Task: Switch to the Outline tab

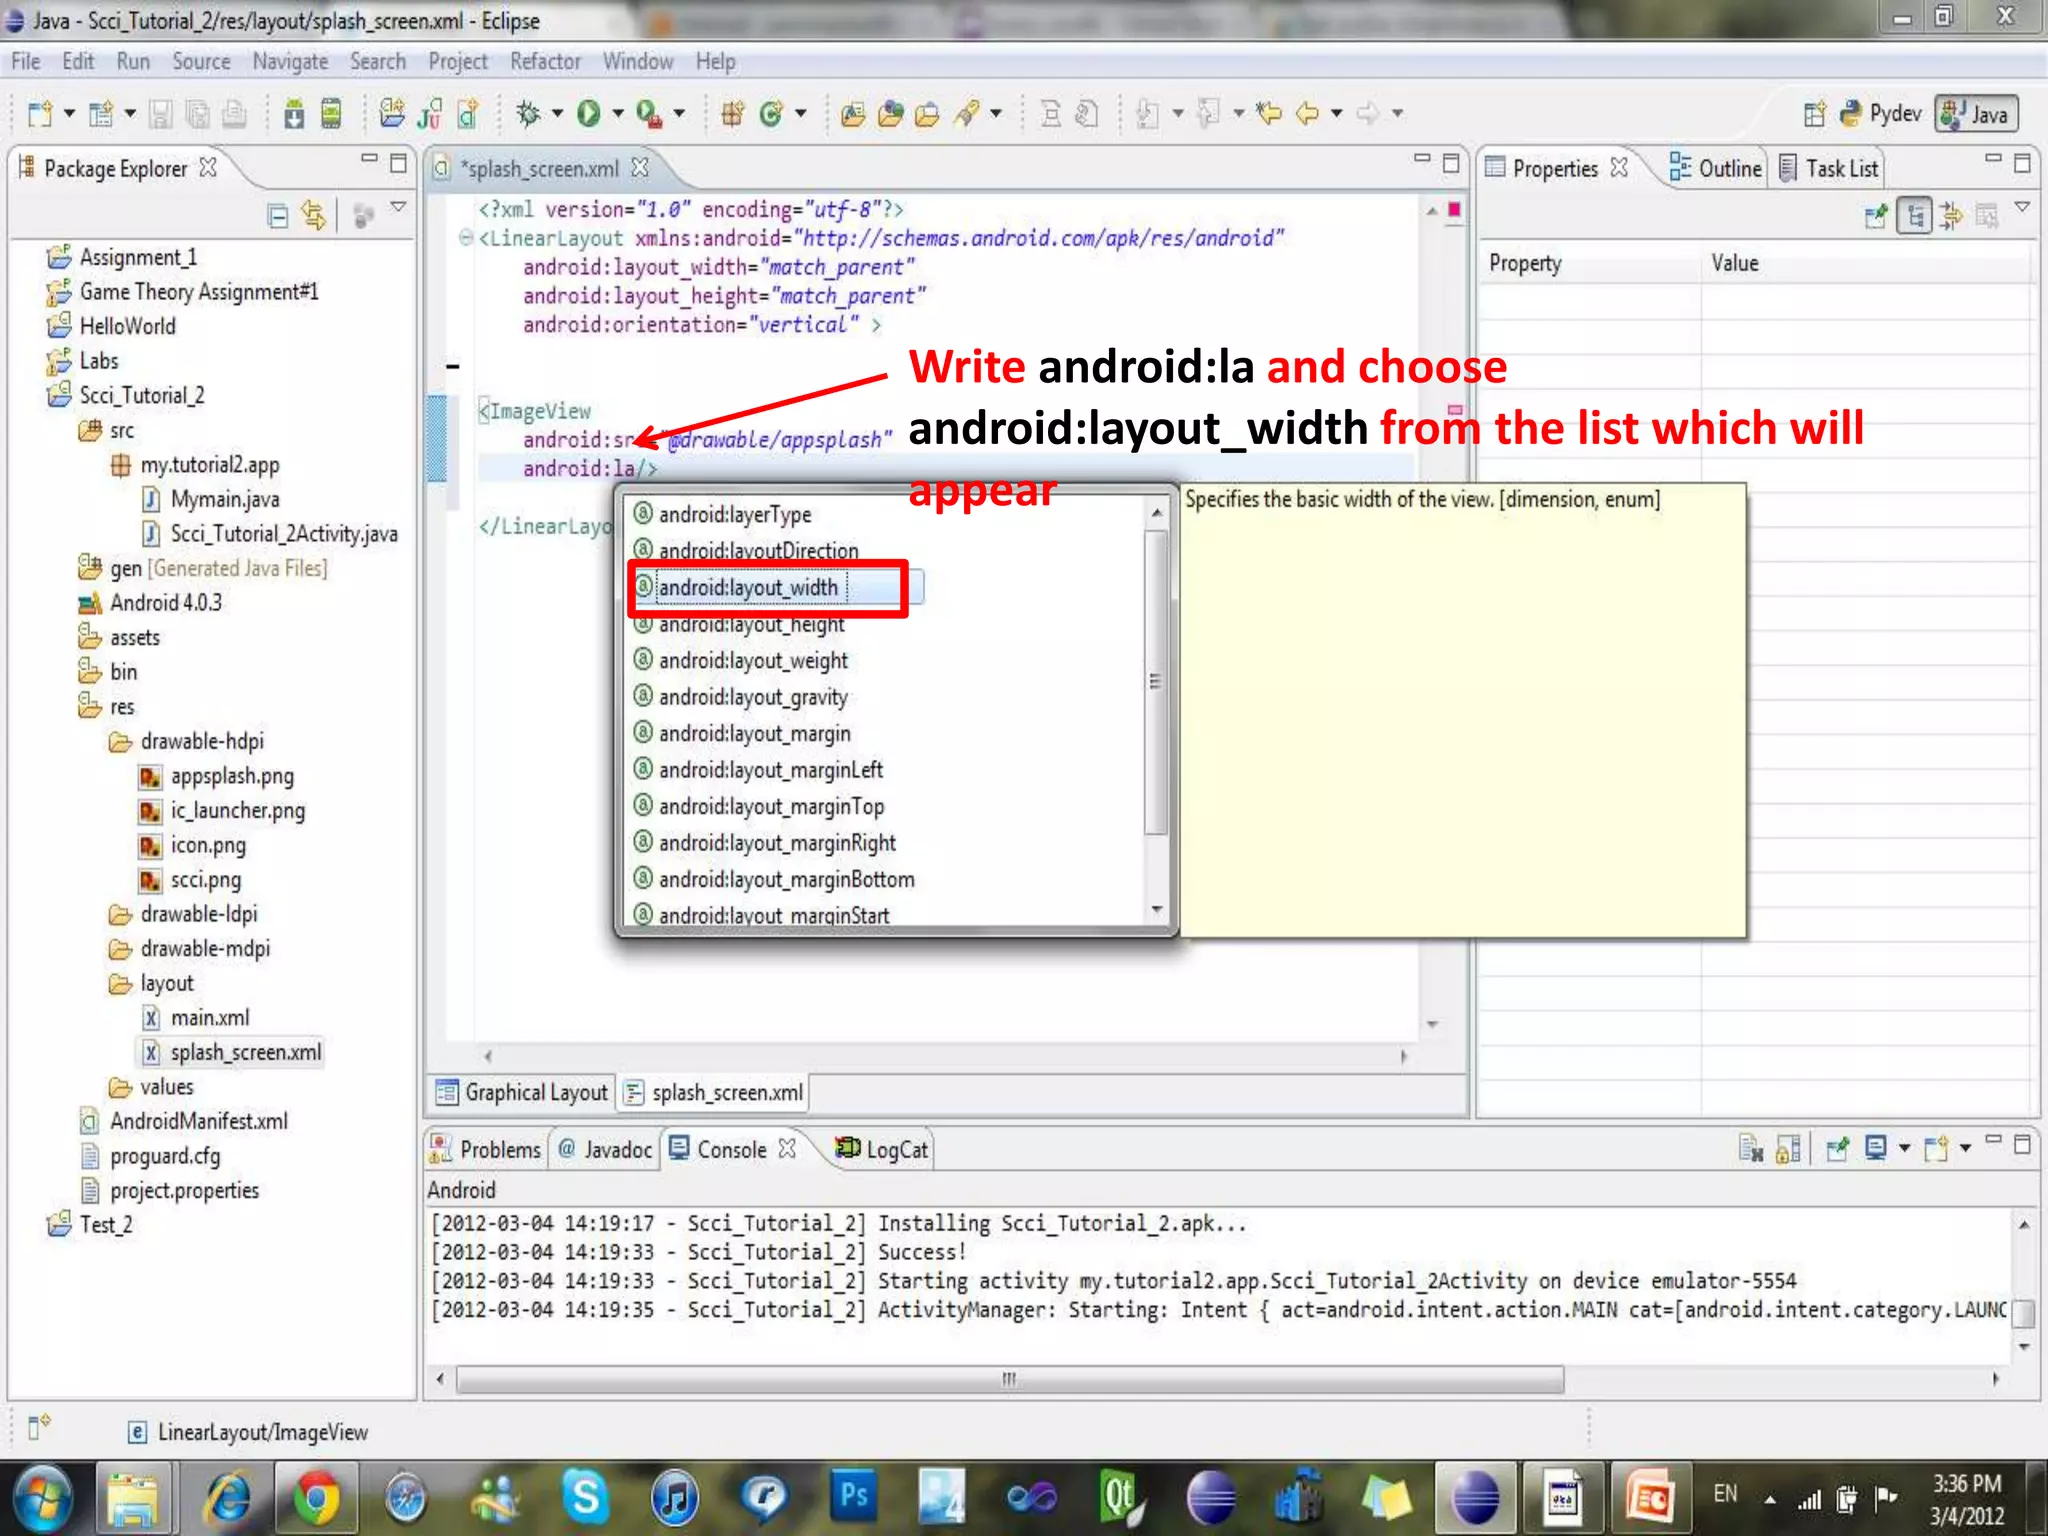Action: (x=1717, y=168)
